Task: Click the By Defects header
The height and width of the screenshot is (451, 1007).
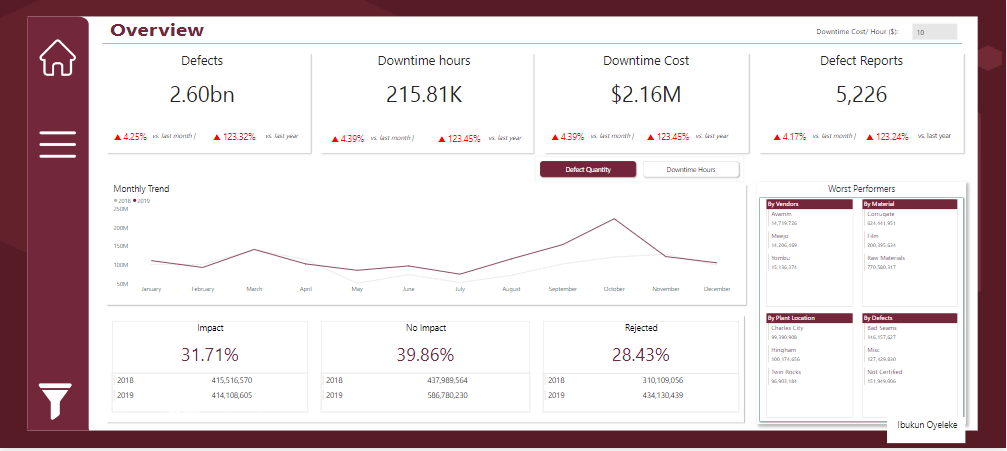Action: pyautogui.click(x=909, y=318)
